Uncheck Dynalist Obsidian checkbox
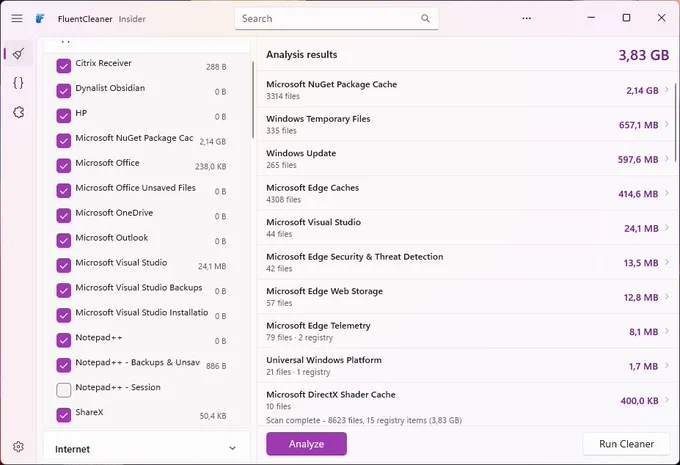The width and height of the screenshot is (680, 465). (x=64, y=91)
